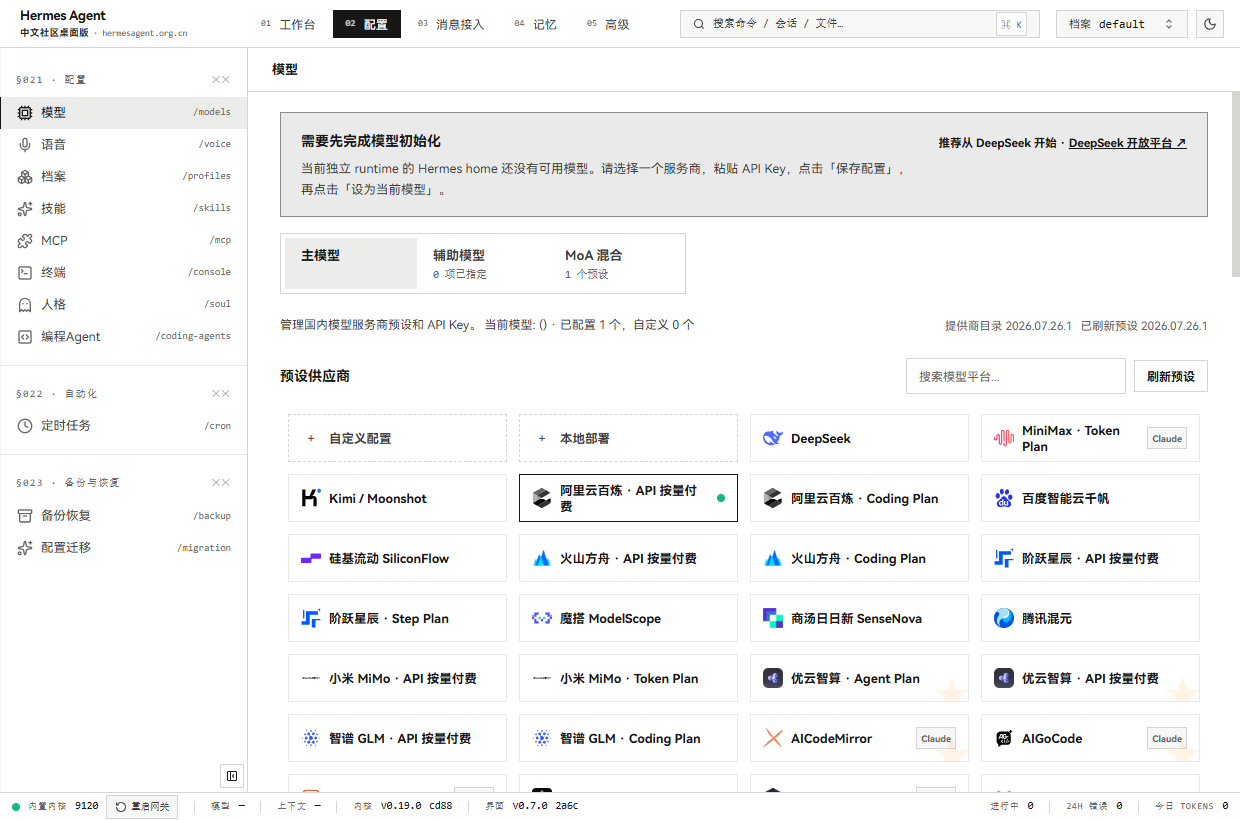1240x820 pixels.
Task: Select 智谱 GLM · Coding Plan provider
Action: point(628,738)
